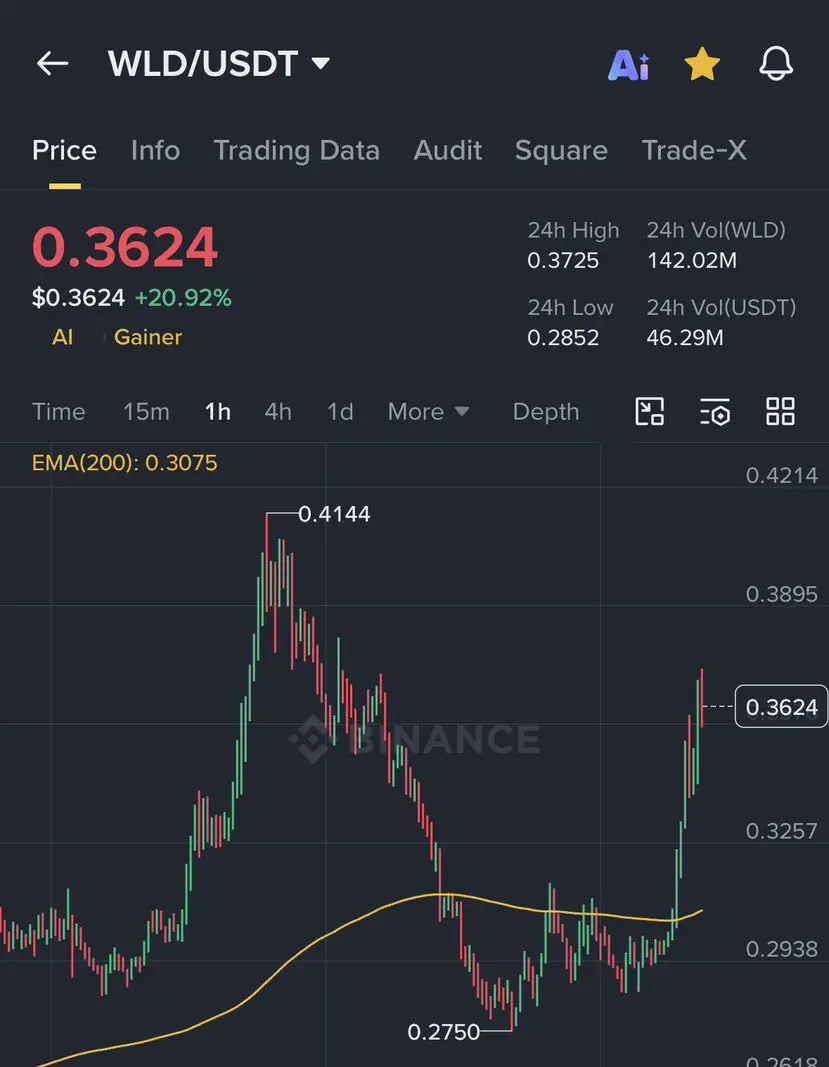829x1067 pixels.
Task: Open chart indicator settings icon
Action: click(715, 412)
